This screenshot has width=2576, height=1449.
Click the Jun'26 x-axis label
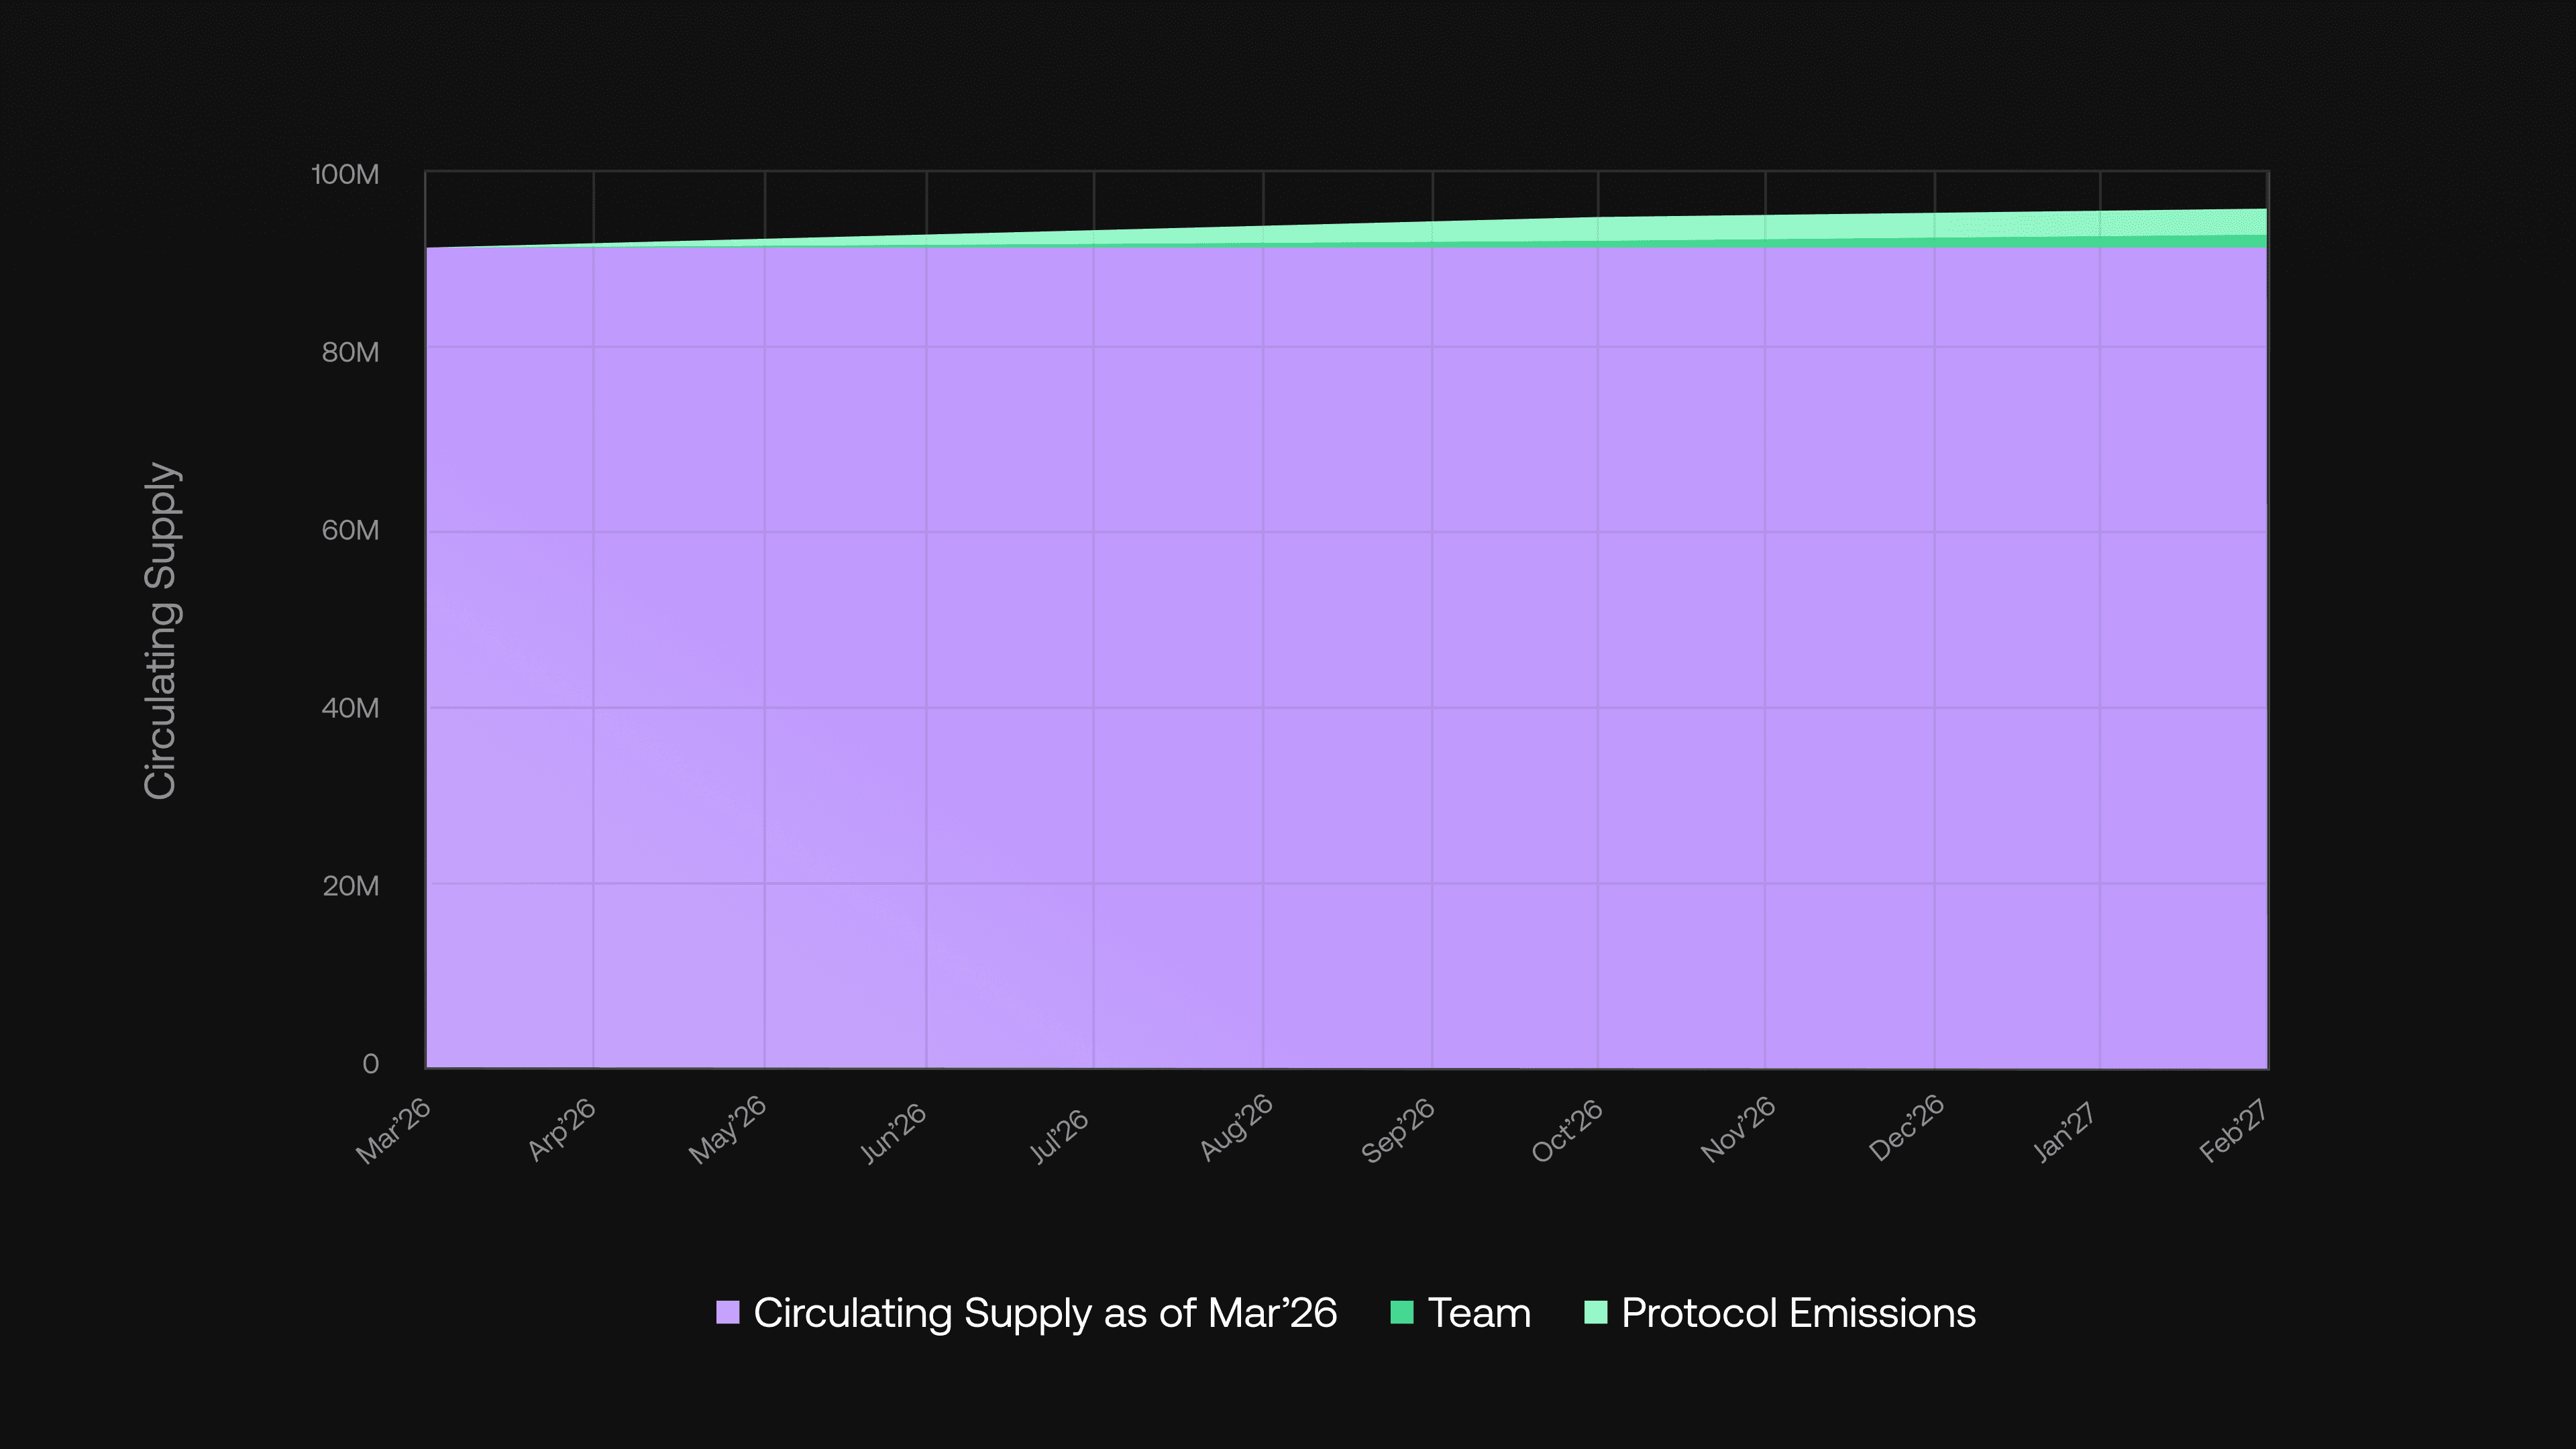(x=893, y=1133)
